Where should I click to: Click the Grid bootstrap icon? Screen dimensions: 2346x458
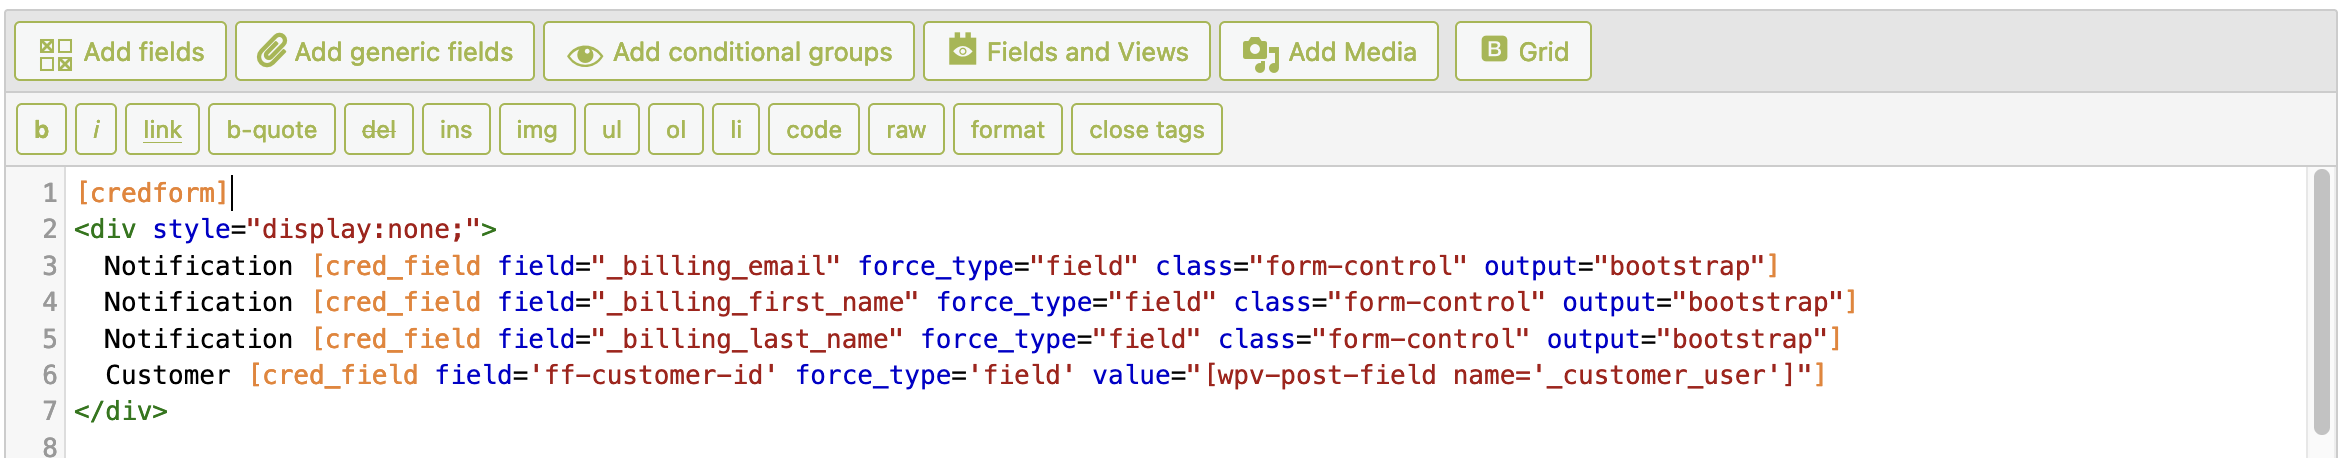[x=1494, y=49]
